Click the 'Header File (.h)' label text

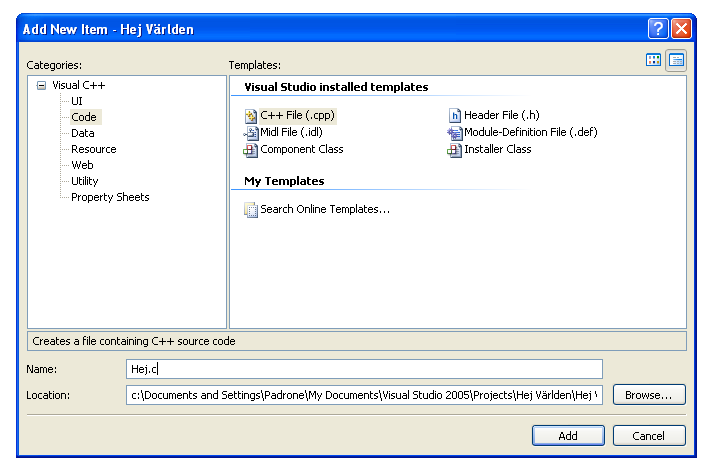pos(502,115)
